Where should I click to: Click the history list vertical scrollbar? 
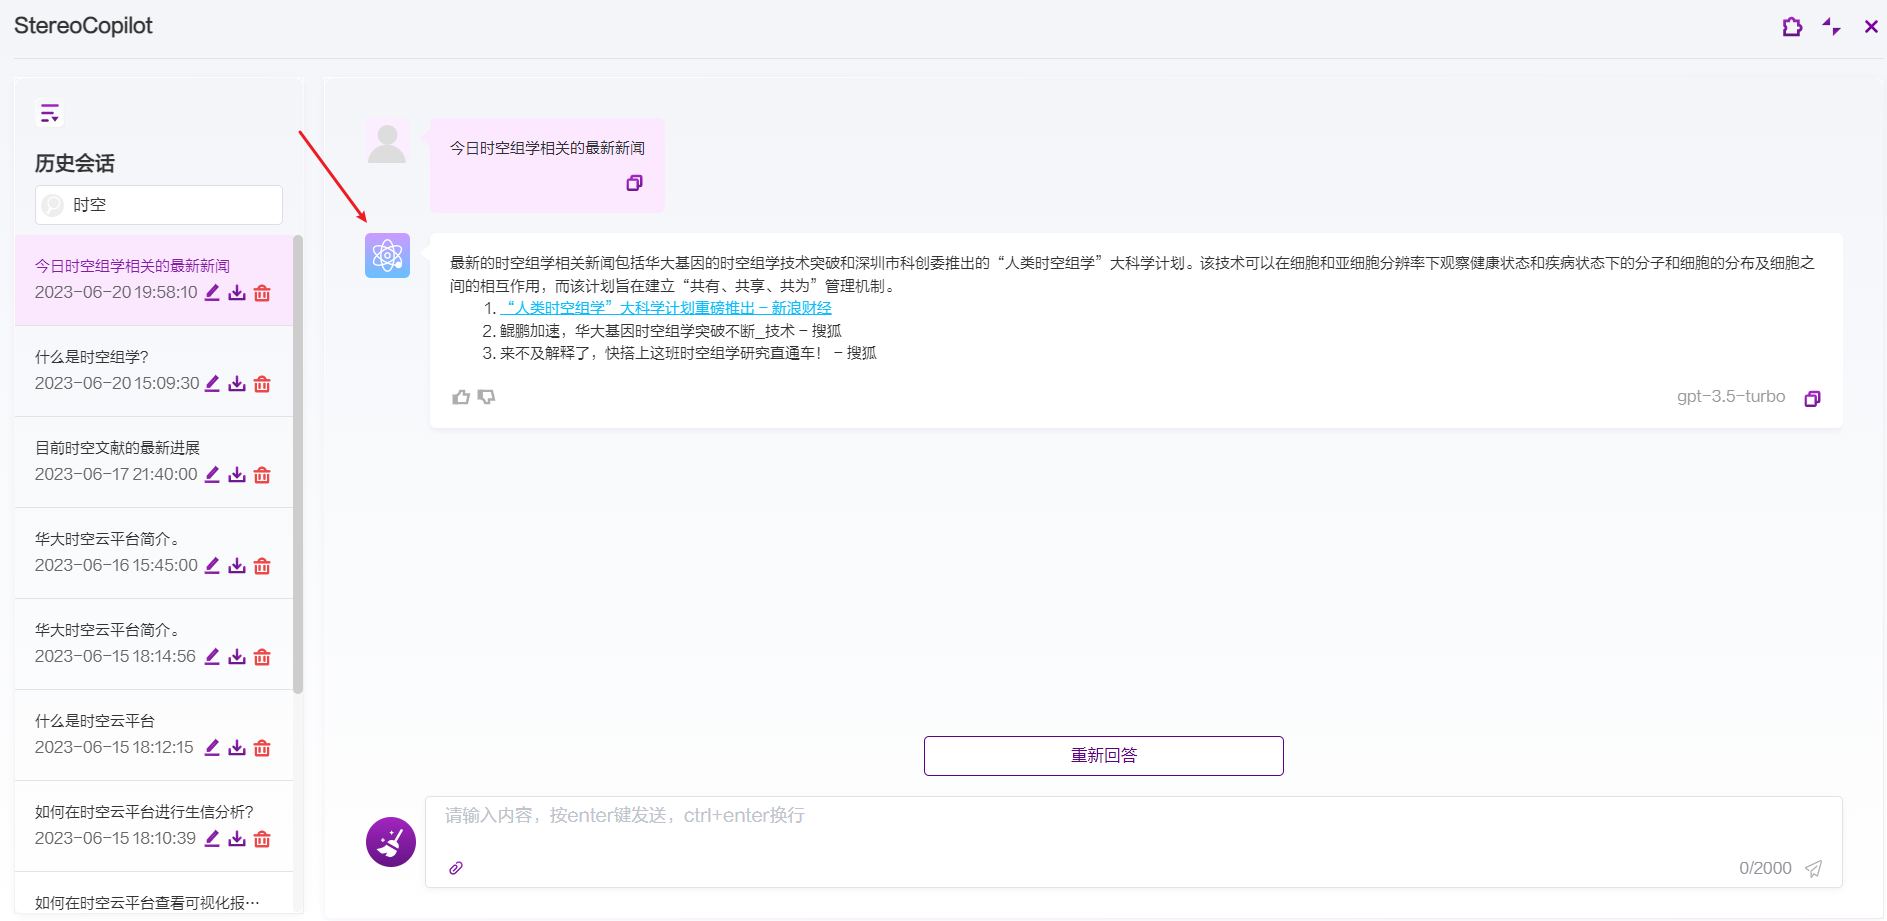(298, 465)
